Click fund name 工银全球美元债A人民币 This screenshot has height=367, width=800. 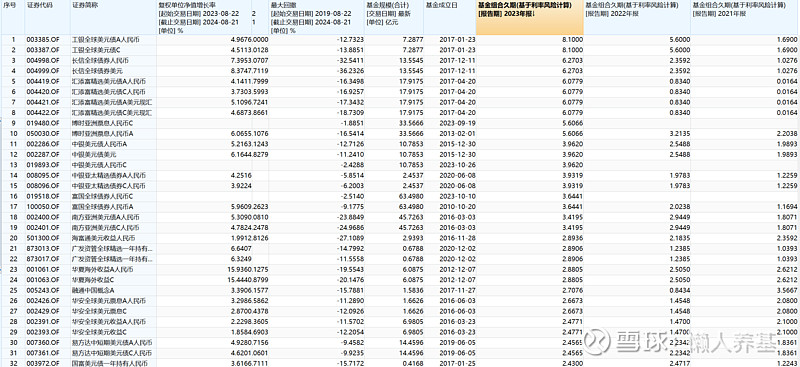pos(106,39)
